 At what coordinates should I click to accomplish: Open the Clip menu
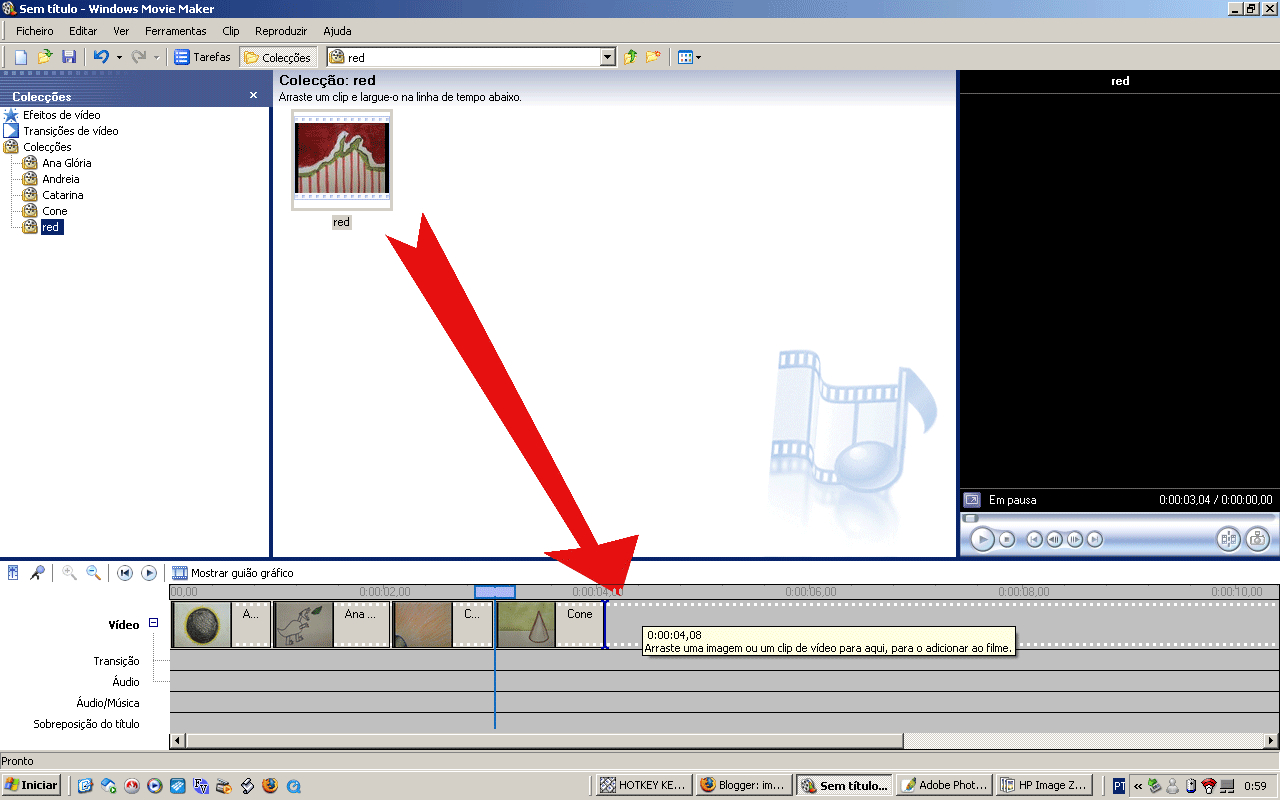click(x=231, y=31)
